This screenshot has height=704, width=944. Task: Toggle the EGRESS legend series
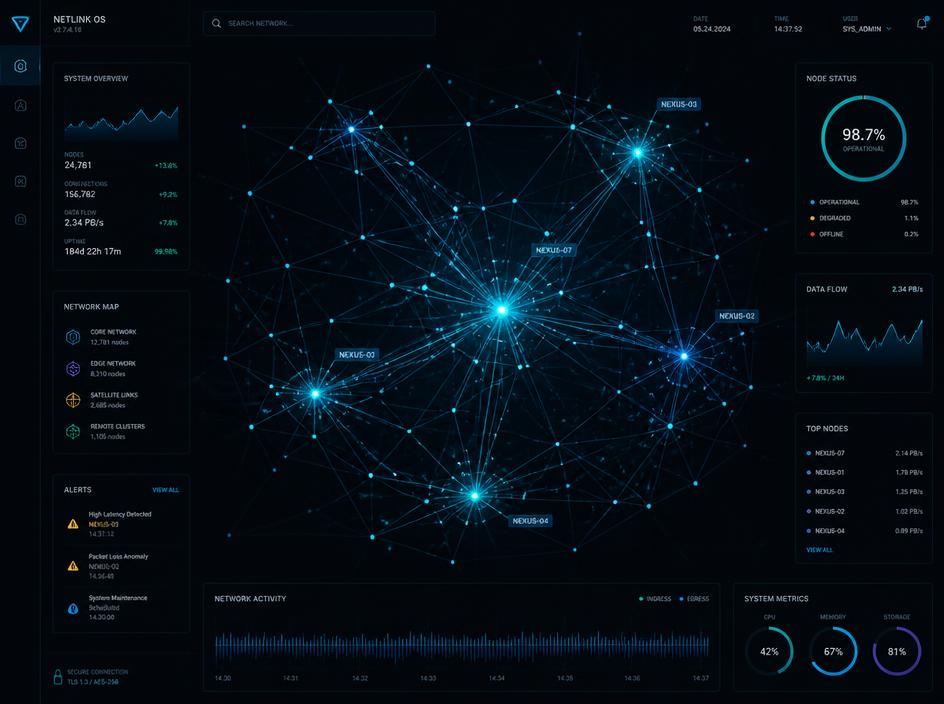pos(694,599)
